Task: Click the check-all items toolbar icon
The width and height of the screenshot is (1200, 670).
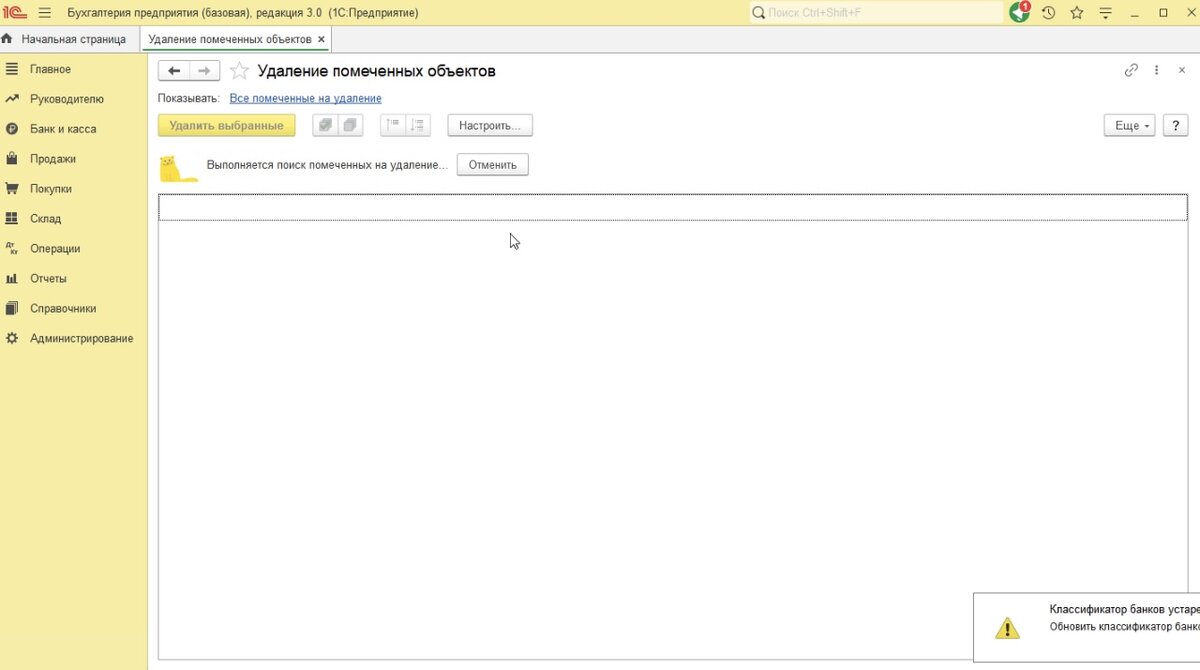Action: 325,126
